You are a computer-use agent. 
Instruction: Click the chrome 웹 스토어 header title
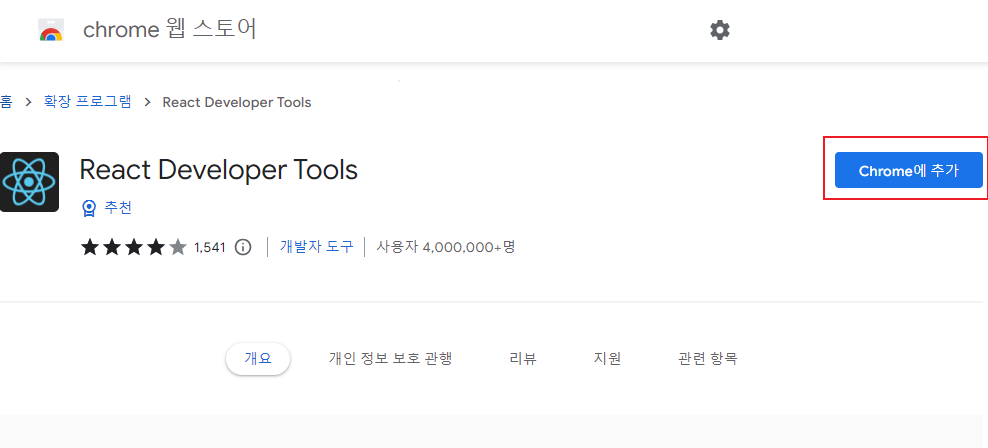(x=169, y=30)
